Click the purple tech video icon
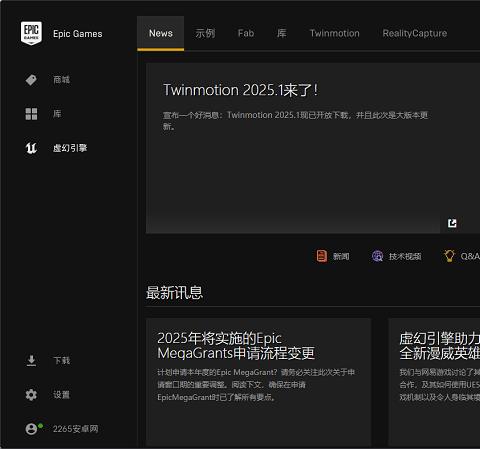480x449 pixels. pos(377,256)
